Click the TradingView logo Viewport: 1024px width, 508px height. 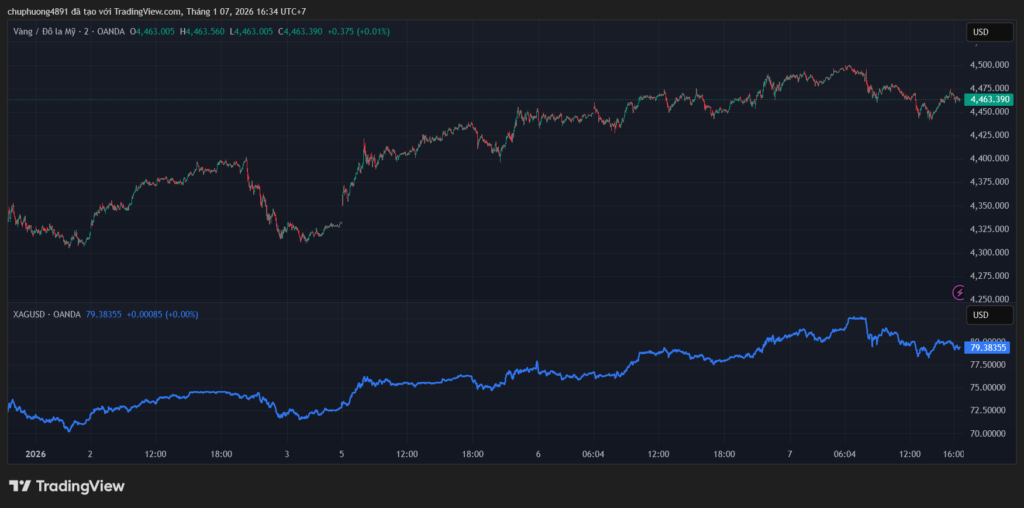click(x=67, y=486)
